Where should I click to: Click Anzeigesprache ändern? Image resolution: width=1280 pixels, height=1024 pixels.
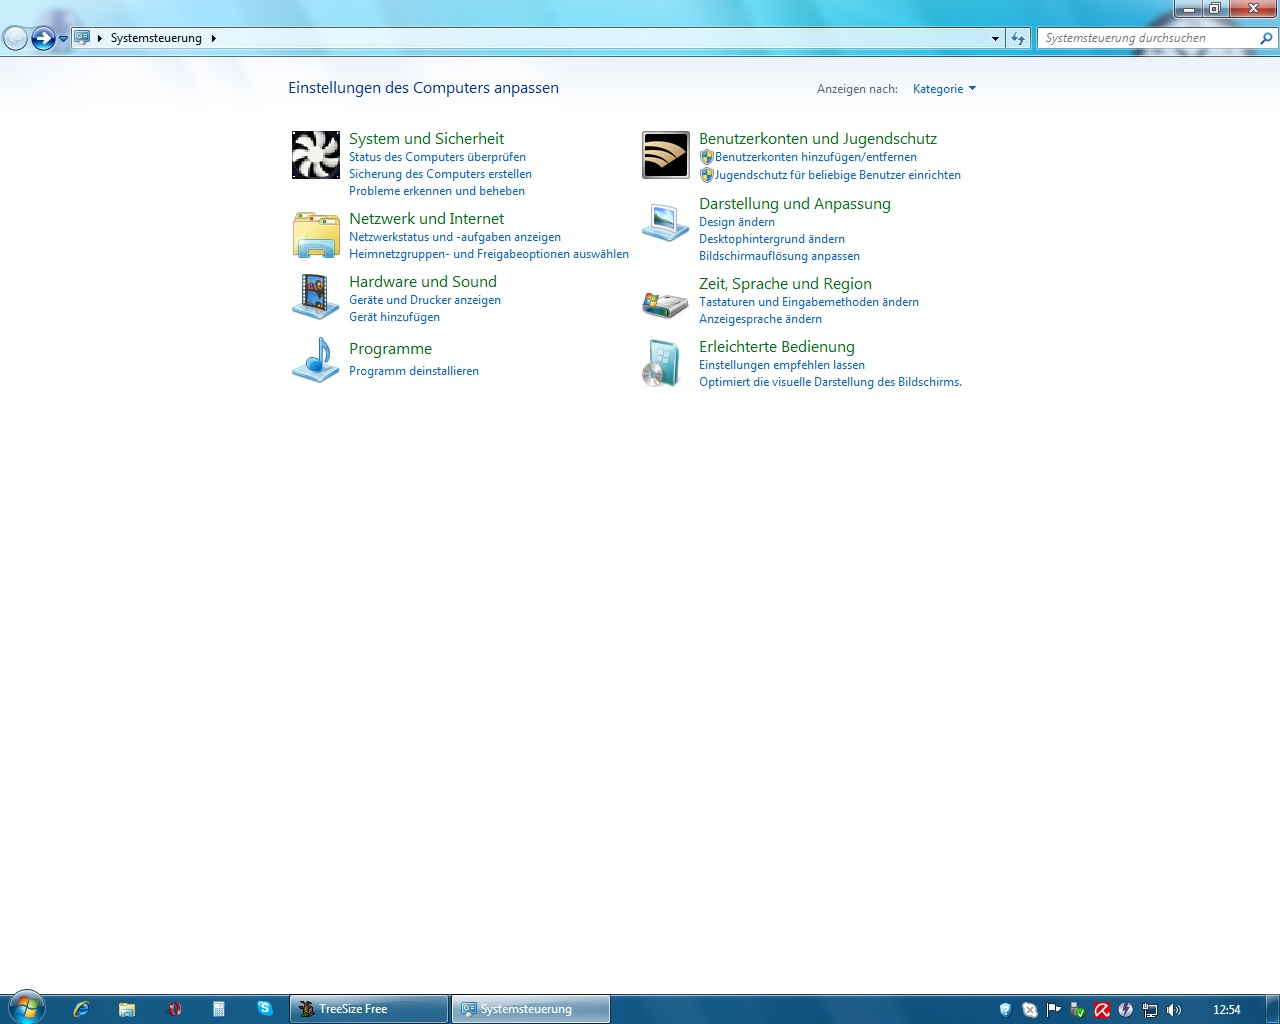click(760, 319)
